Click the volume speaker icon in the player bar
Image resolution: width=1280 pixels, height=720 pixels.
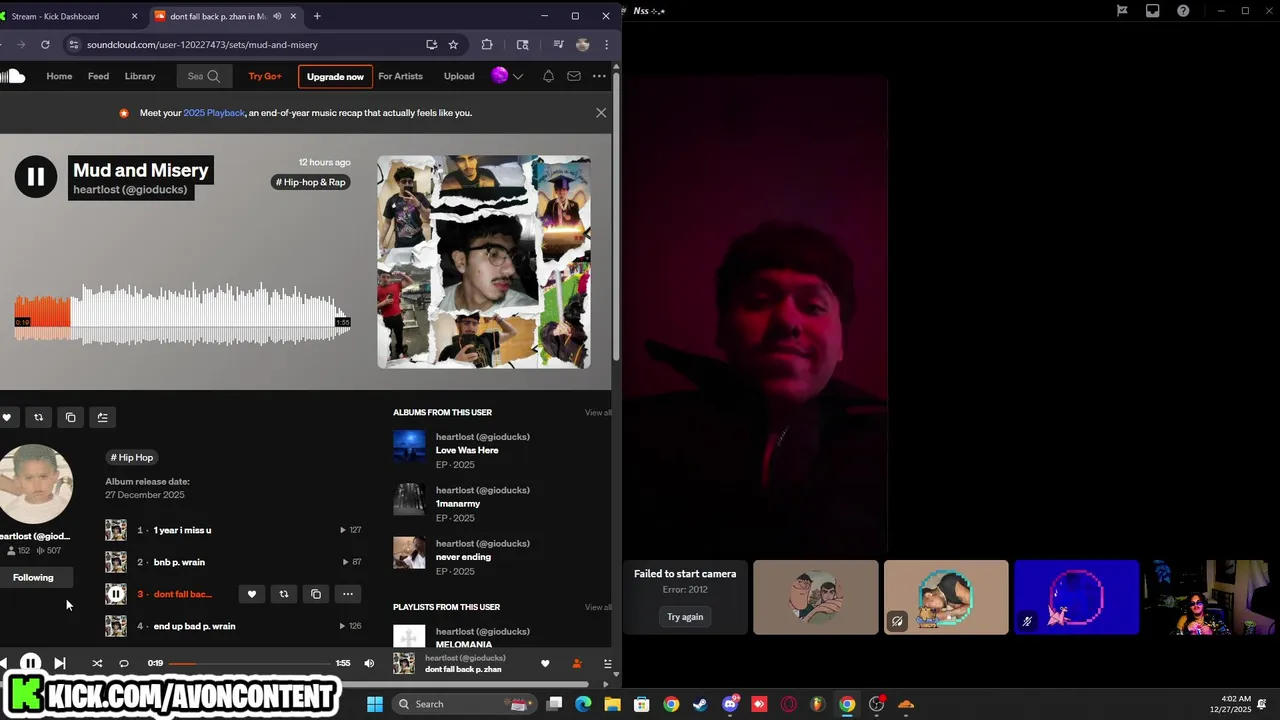(x=369, y=663)
